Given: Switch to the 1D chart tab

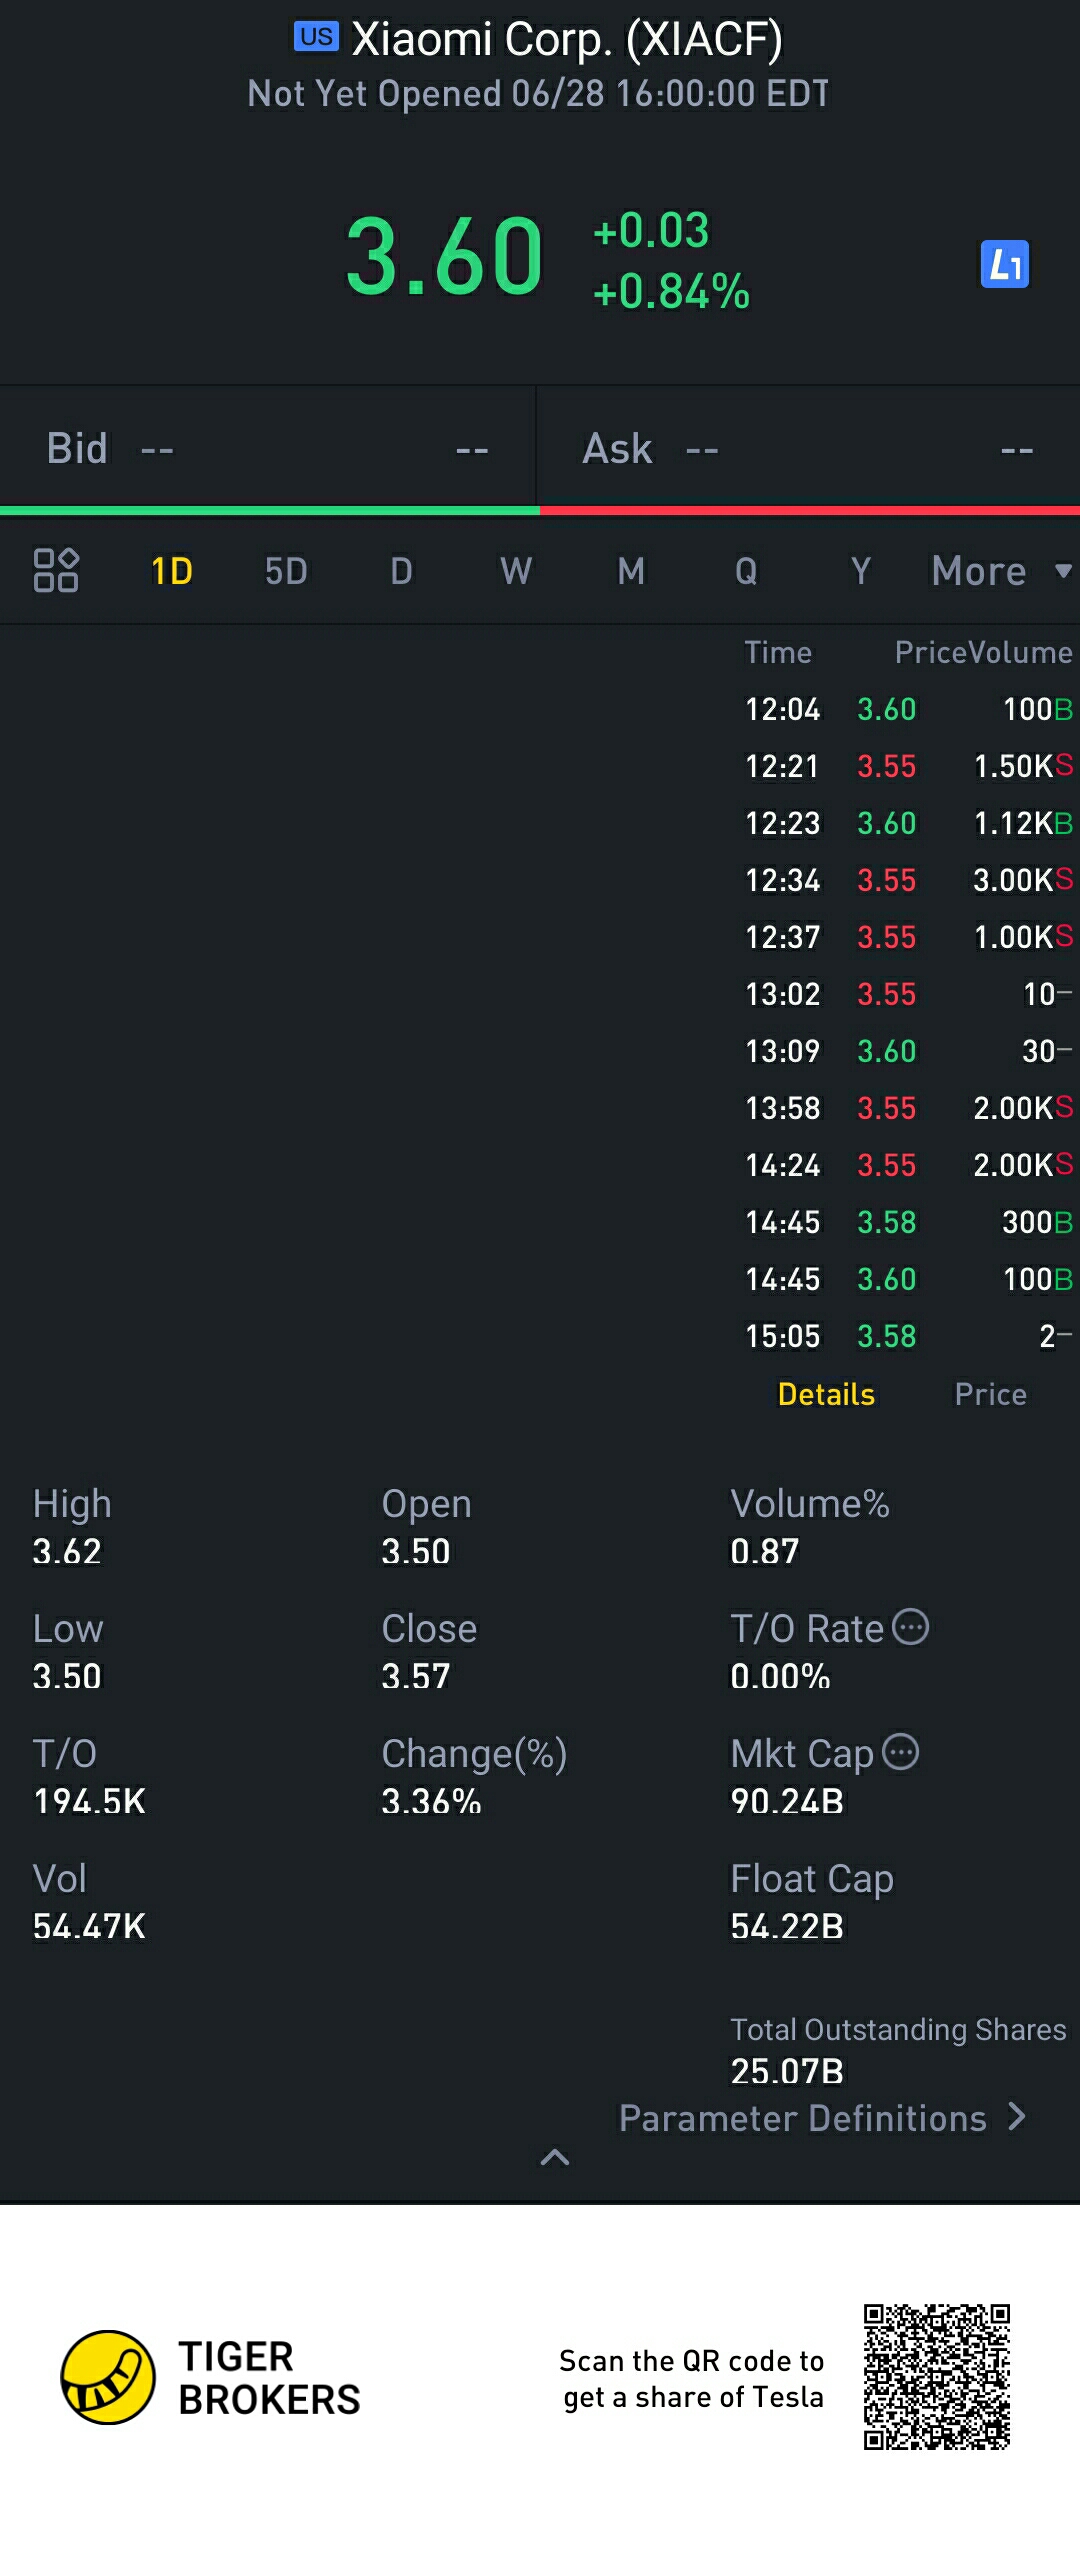Looking at the screenshot, I should click(171, 571).
